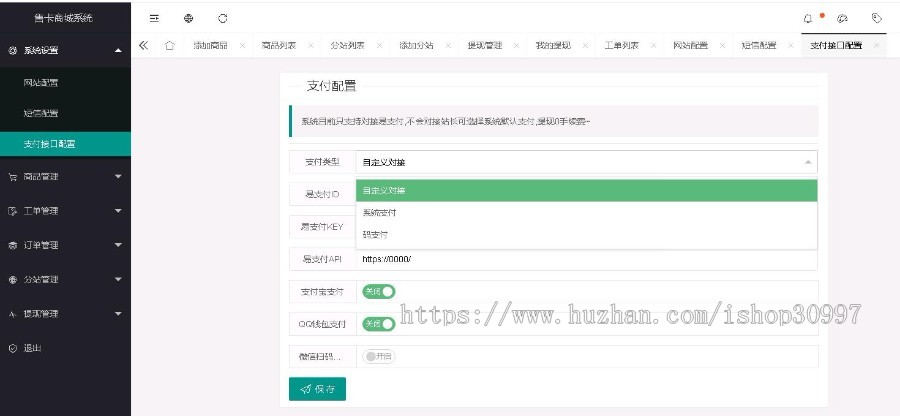The height and width of the screenshot is (416, 900).
Task: Close the first 提现管理 tab
Action: point(517,46)
